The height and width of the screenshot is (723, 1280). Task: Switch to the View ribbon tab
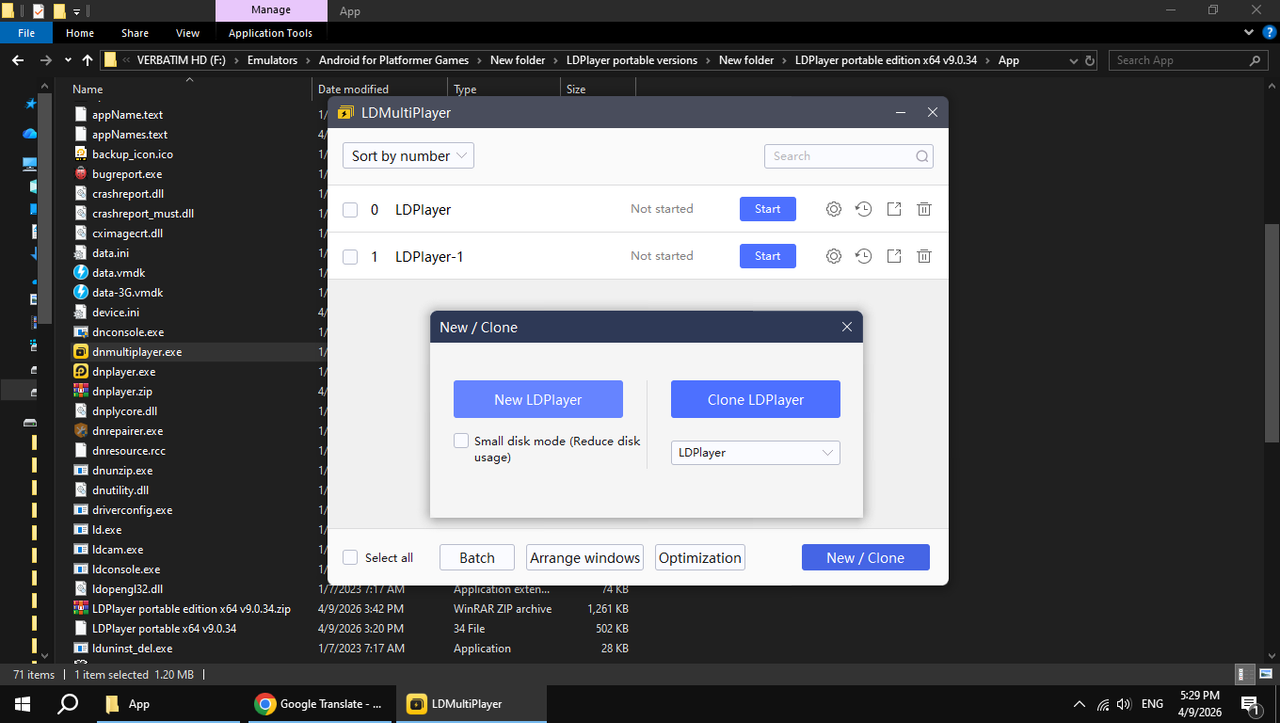tap(187, 33)
